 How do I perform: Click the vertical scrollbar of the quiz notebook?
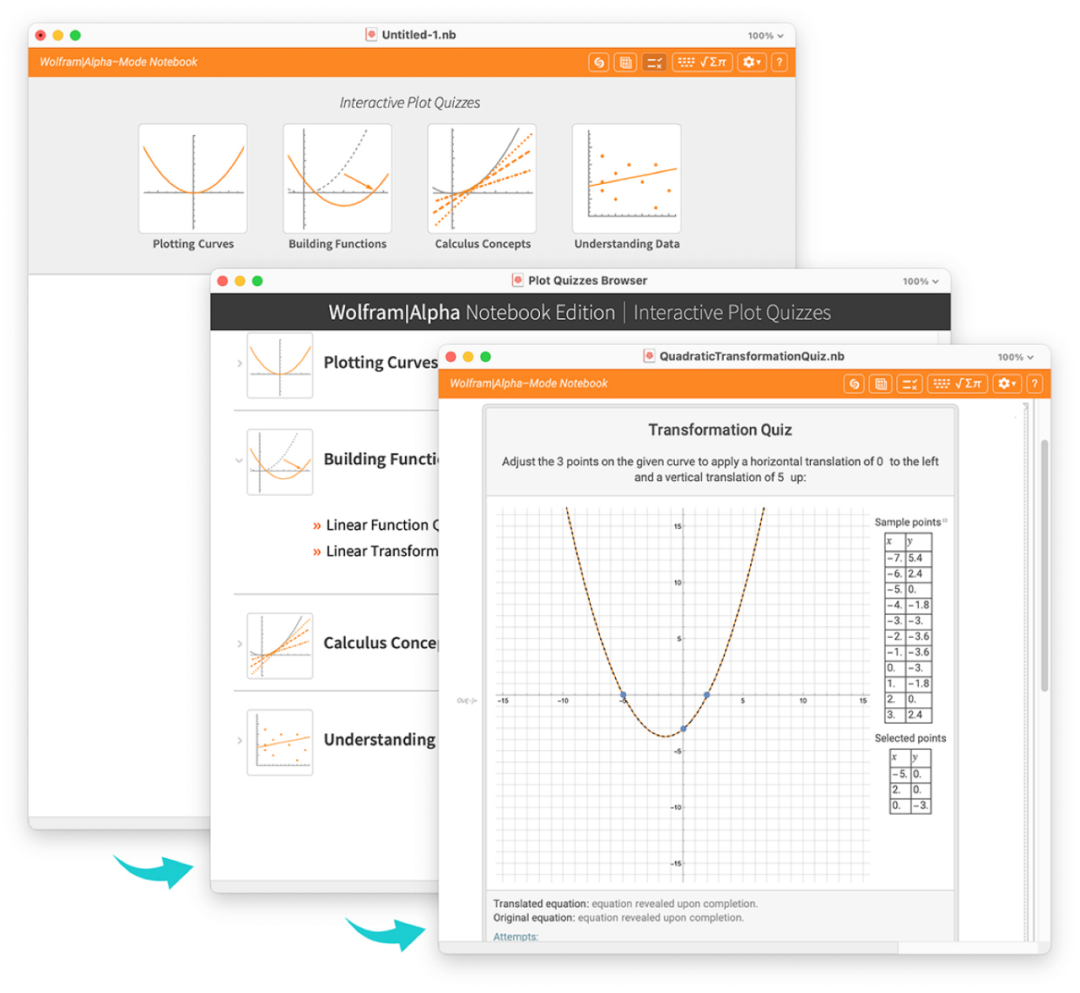tap(1044, 565)
